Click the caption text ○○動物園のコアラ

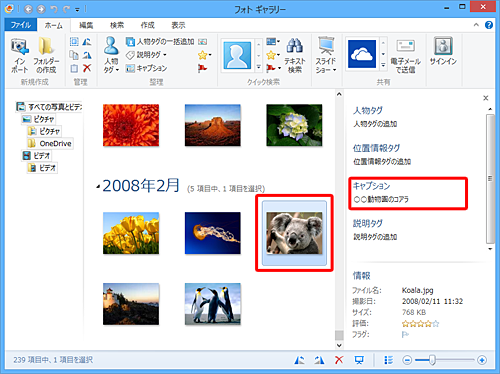[381, 199]
